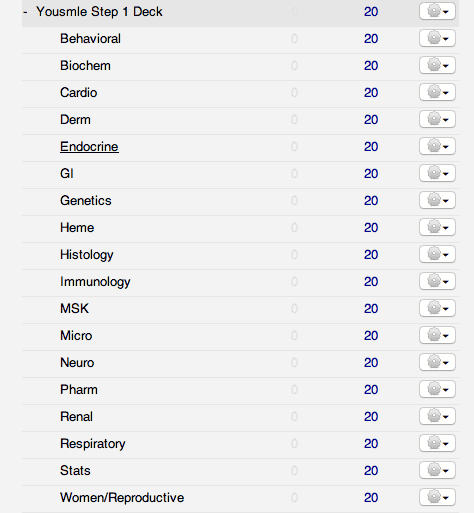This screenshot has height=513, width=474.
Task: Open gear options for Yousmle Step 1 Deck
Action: click(x=437, y=12)
